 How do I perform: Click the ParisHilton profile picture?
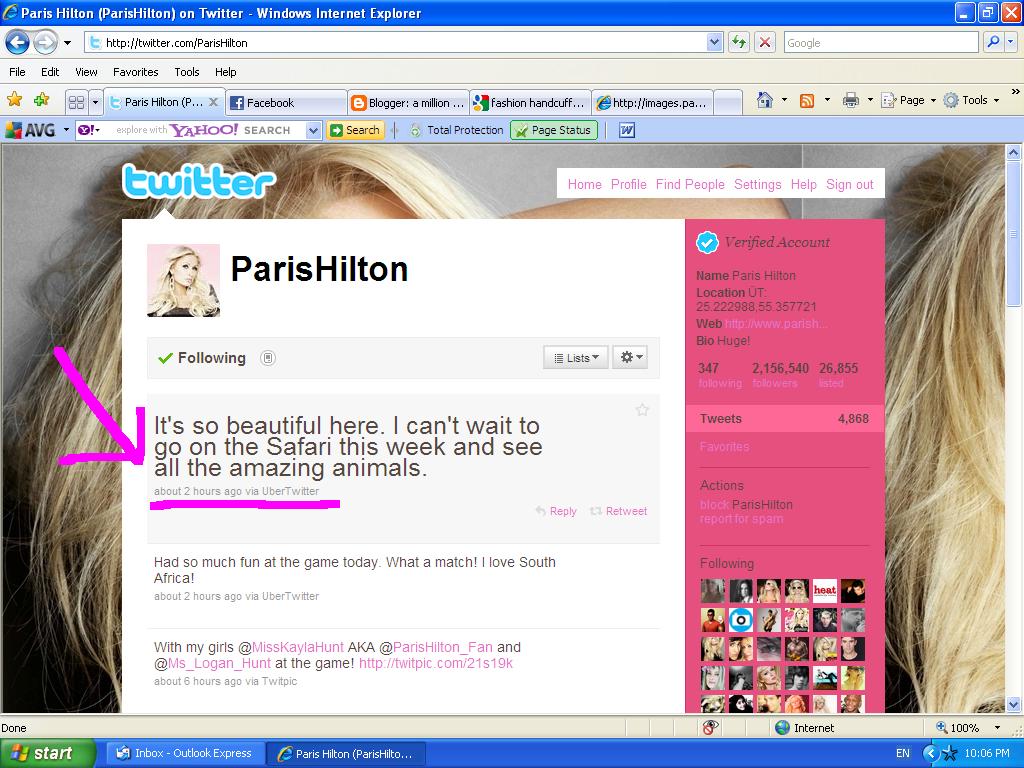184,281
